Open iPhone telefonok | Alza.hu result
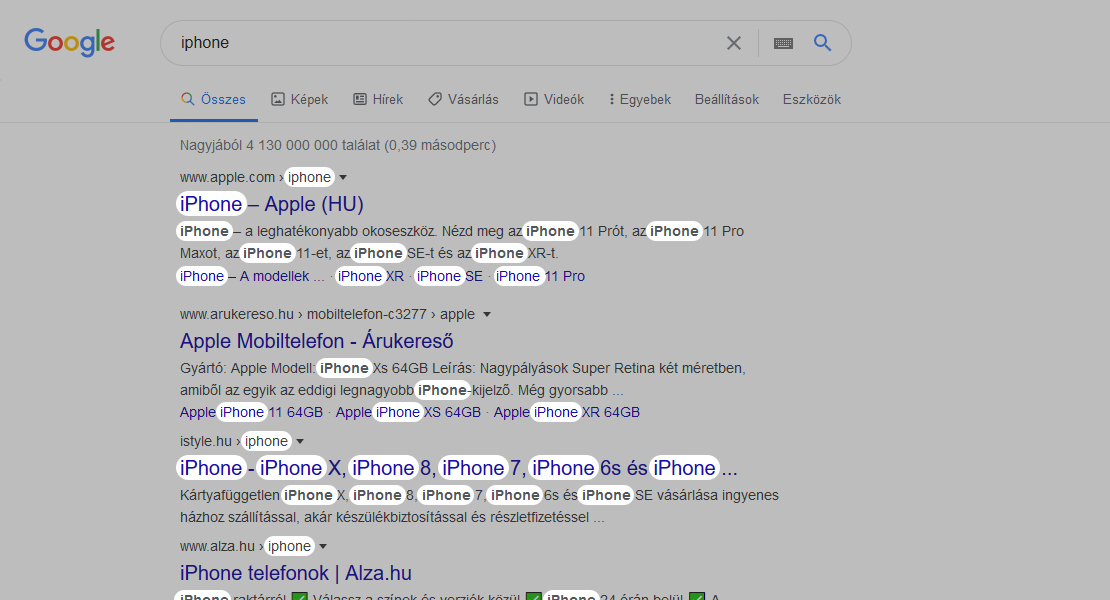The height and width of the screenshot is (600, 1110). click(296, 573)
